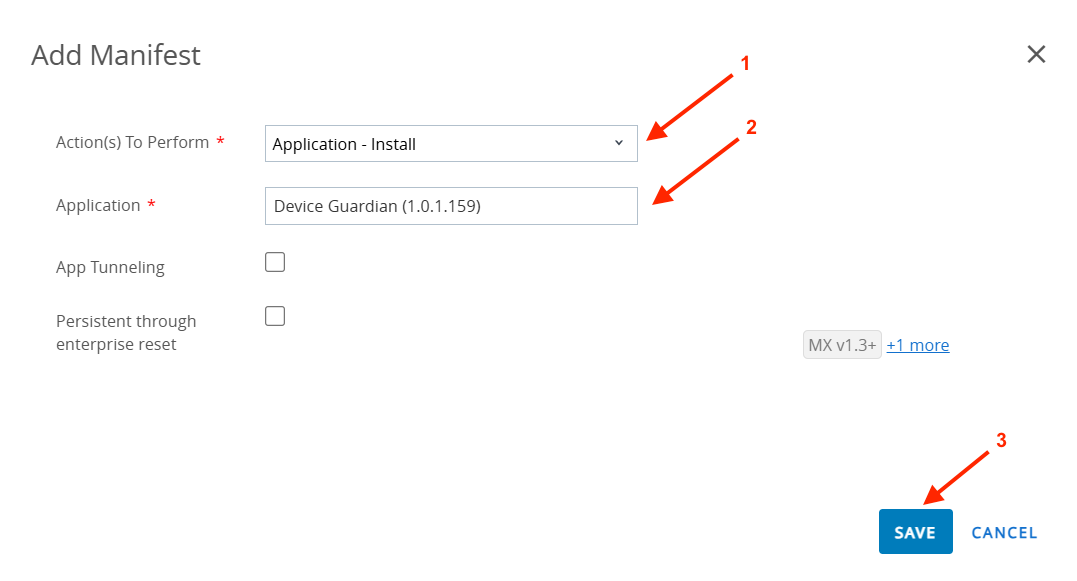Check Persistent through enterprise reset box

[275, 316]
